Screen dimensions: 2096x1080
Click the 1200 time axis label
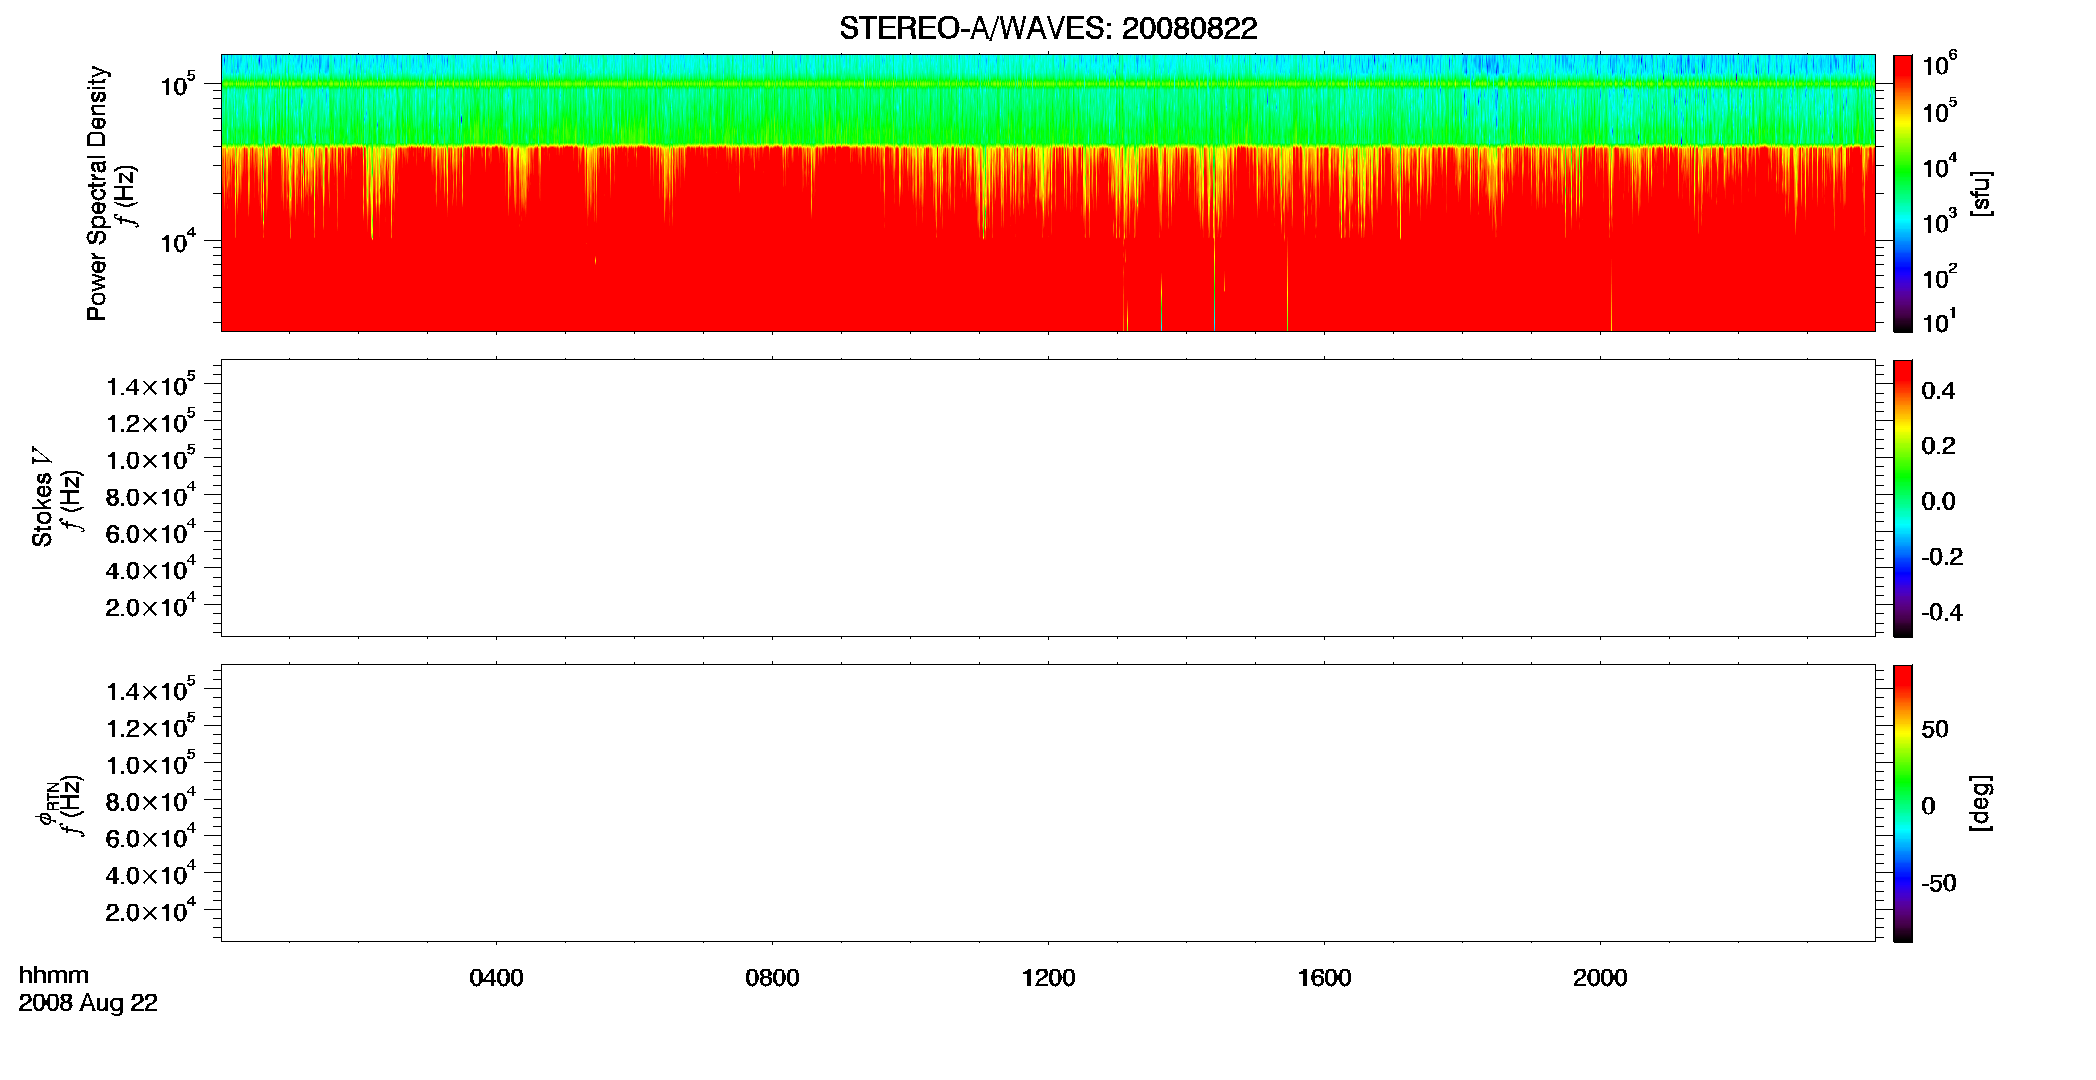(1048, 978)
